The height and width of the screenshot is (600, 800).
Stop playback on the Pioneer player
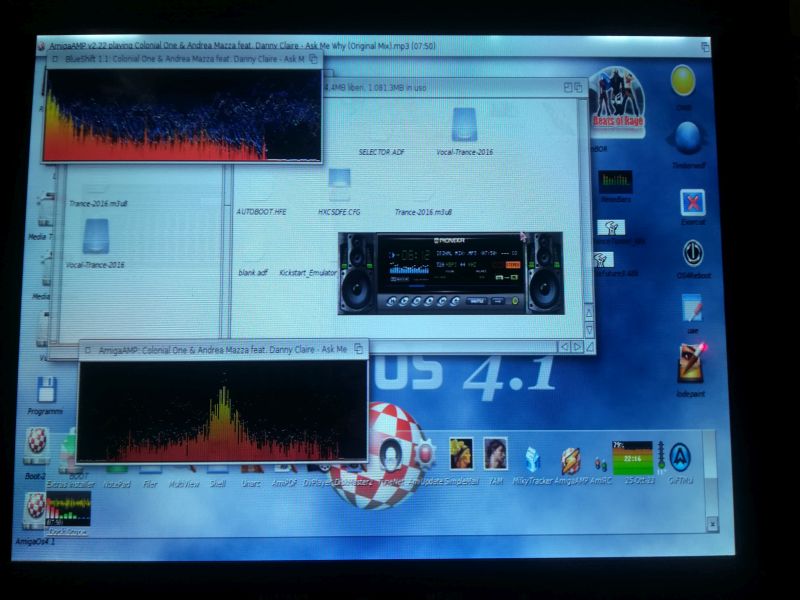click(429, 302)
